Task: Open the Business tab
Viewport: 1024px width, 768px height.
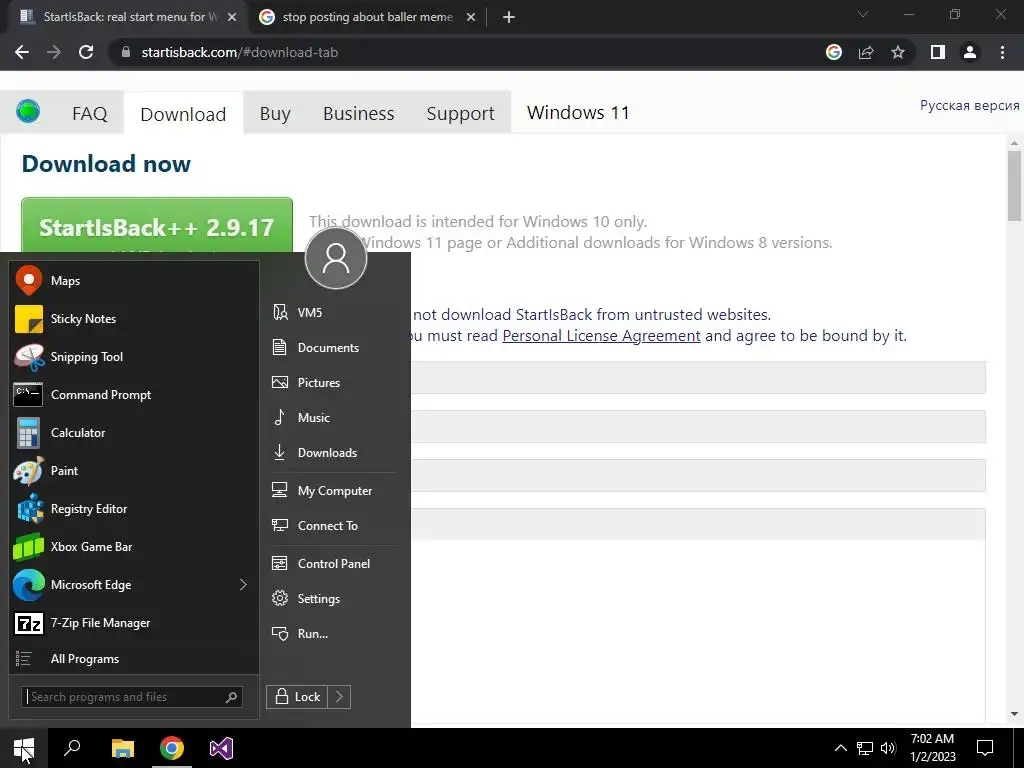Action: pos(359,113)
